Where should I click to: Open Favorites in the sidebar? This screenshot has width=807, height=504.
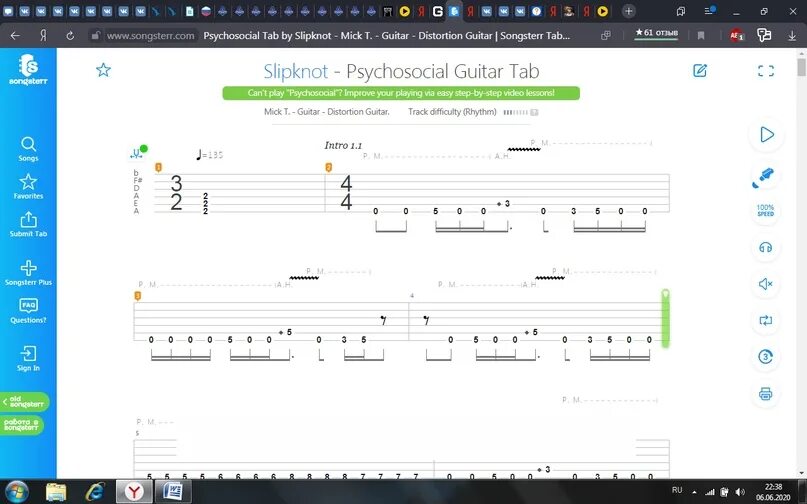tap(28, 186)
